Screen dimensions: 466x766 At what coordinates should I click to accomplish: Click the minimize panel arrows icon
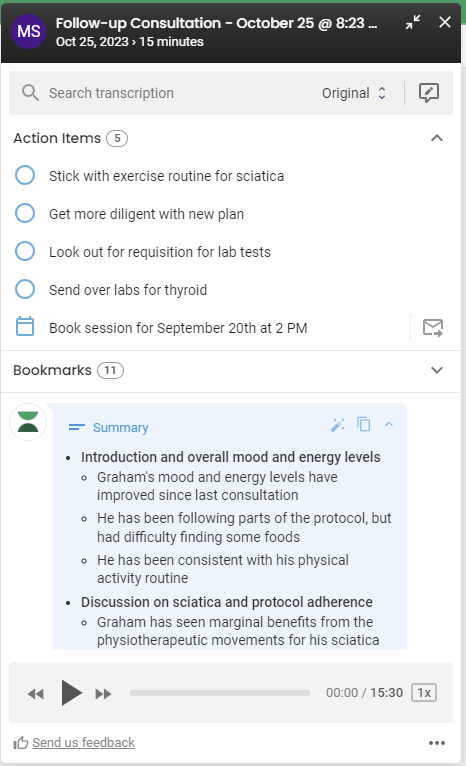[x=413, y=22]
